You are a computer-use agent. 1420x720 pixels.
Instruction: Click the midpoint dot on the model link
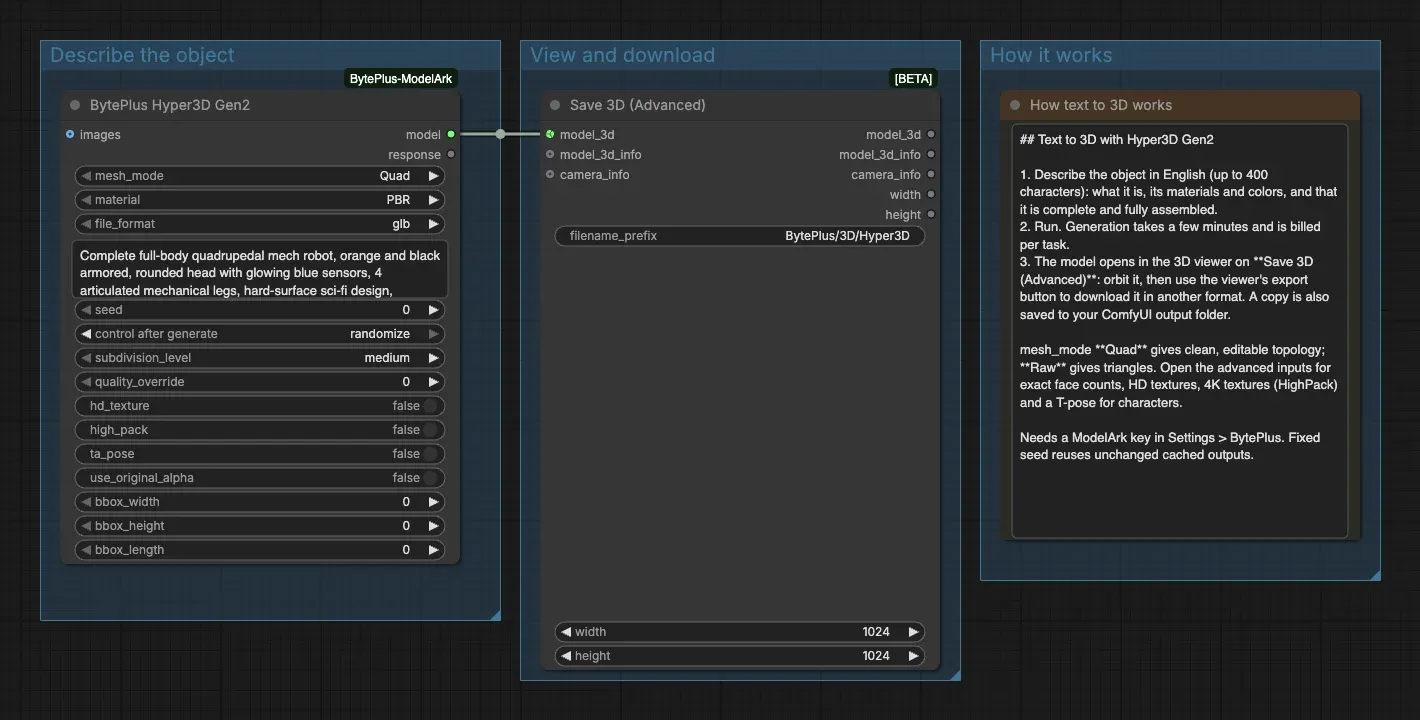click(x=501, y=134)
